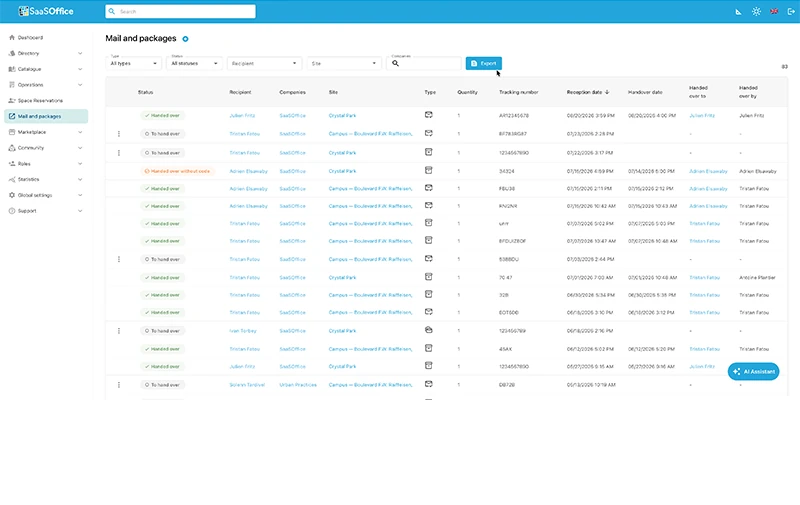Open the Recipient filter dropdown
Viewport: 800px width, 505px height.
(x=264, y=63)
